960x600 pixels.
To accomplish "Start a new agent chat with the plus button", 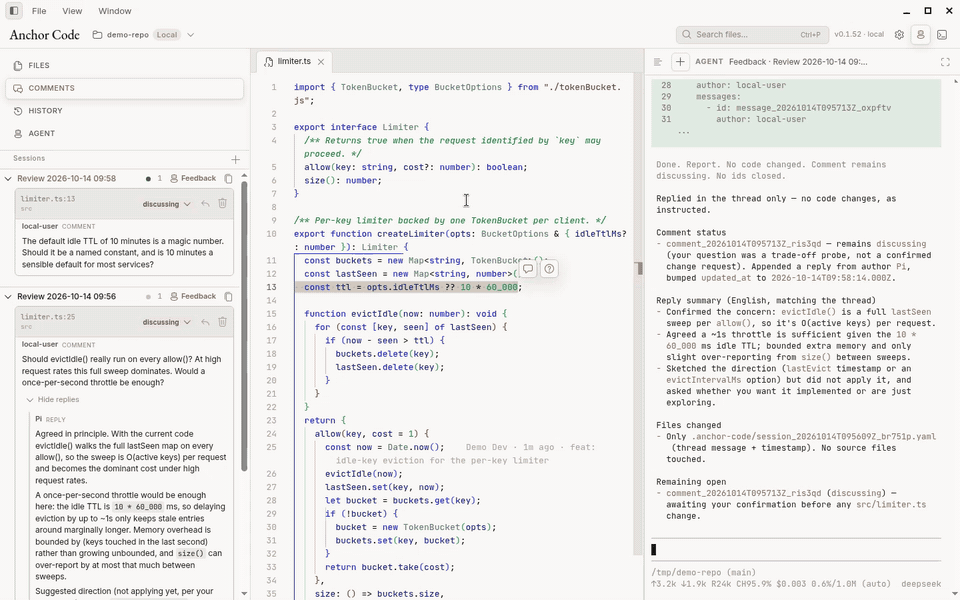I will pyautogui.click(x=680, y=62).
